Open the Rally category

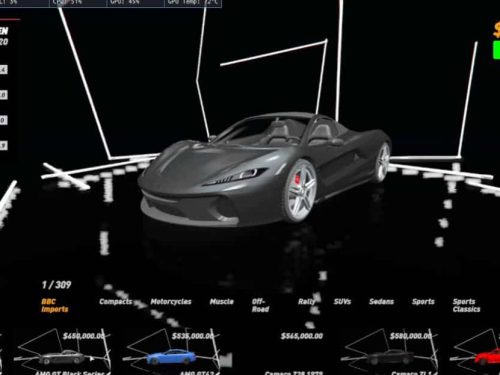307,302
